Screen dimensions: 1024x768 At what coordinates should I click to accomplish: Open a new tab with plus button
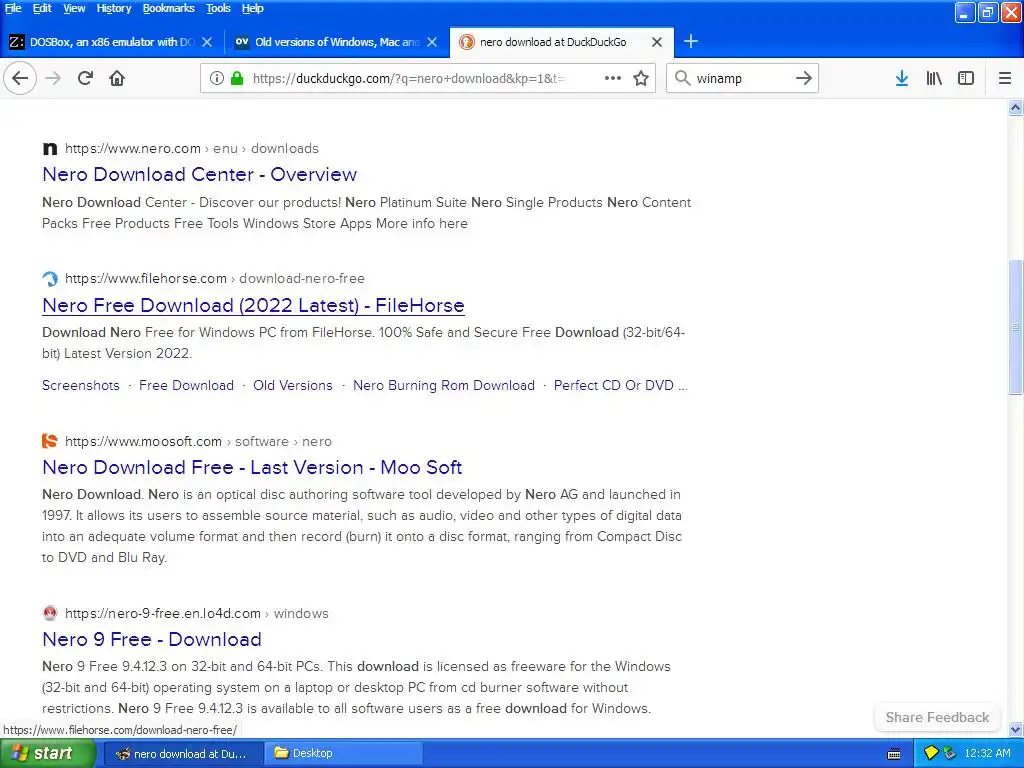[x=691, y=42]
